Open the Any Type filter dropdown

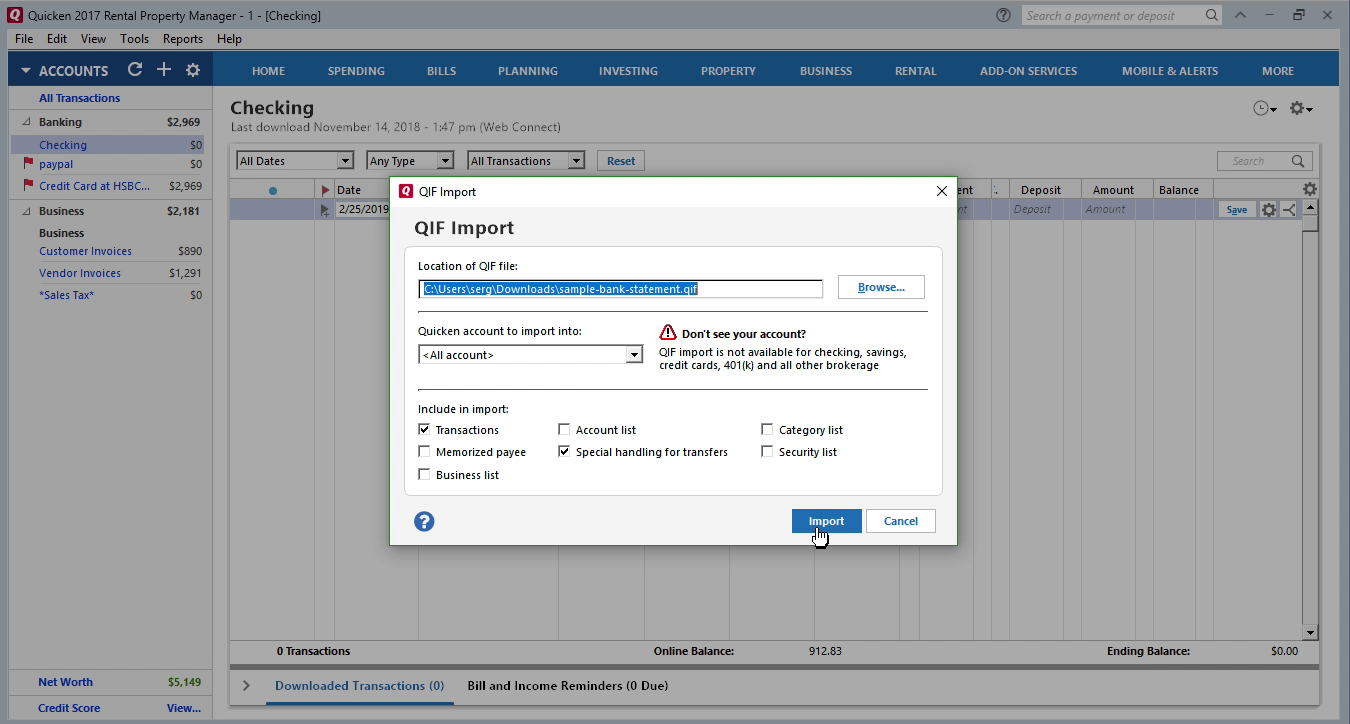coord(410,161)
